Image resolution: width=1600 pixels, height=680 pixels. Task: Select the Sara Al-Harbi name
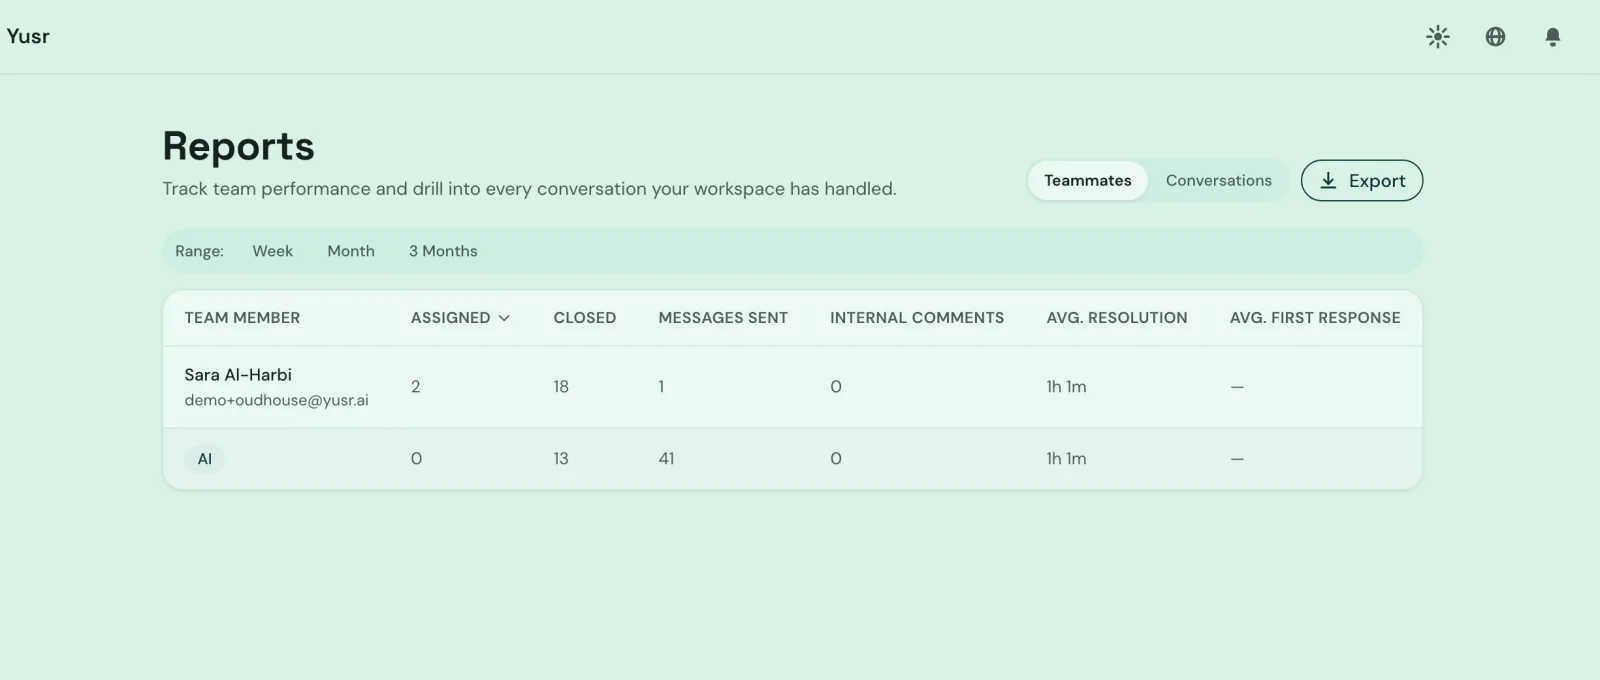[238, 375]
